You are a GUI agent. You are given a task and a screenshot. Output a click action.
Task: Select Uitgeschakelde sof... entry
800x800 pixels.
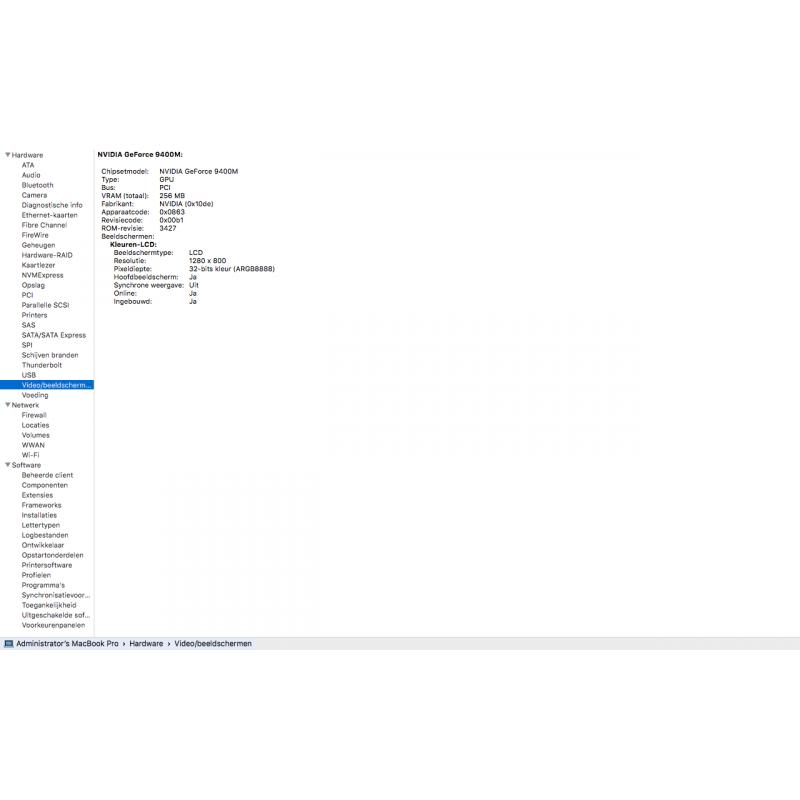click(x=56, y=615)
